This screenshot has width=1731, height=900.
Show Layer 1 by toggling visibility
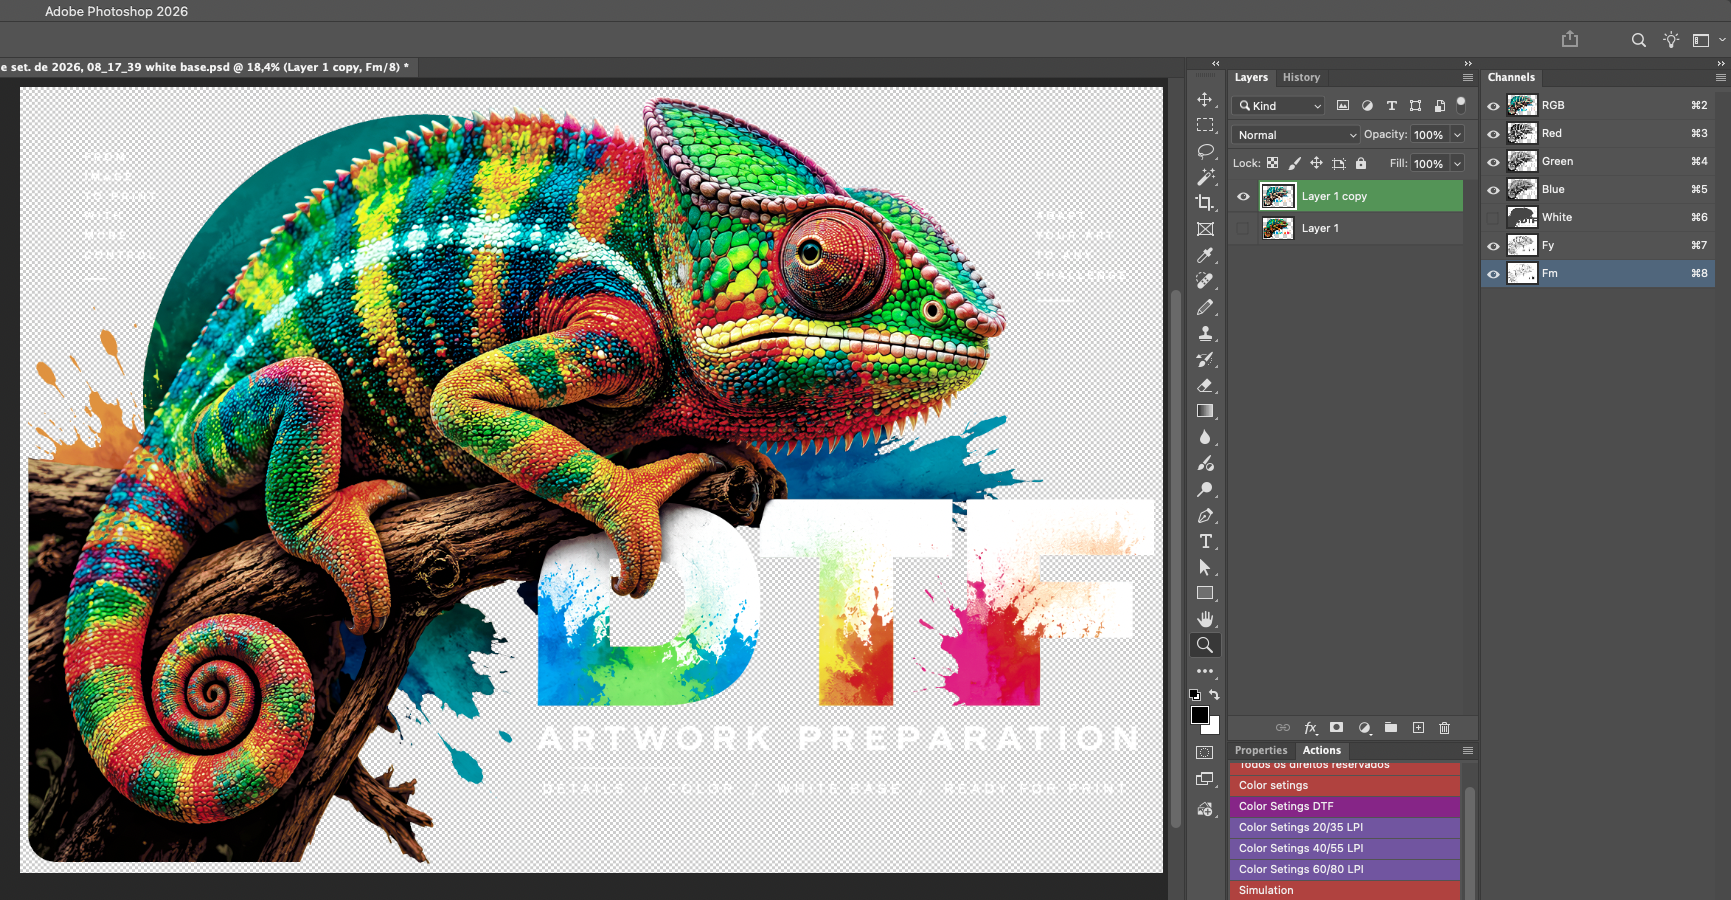1243,228
